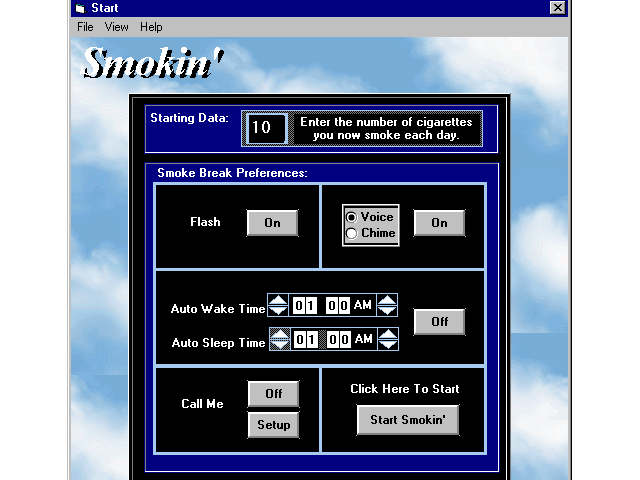Open the Help menu

pyautogui.click(x=151, y=27)
